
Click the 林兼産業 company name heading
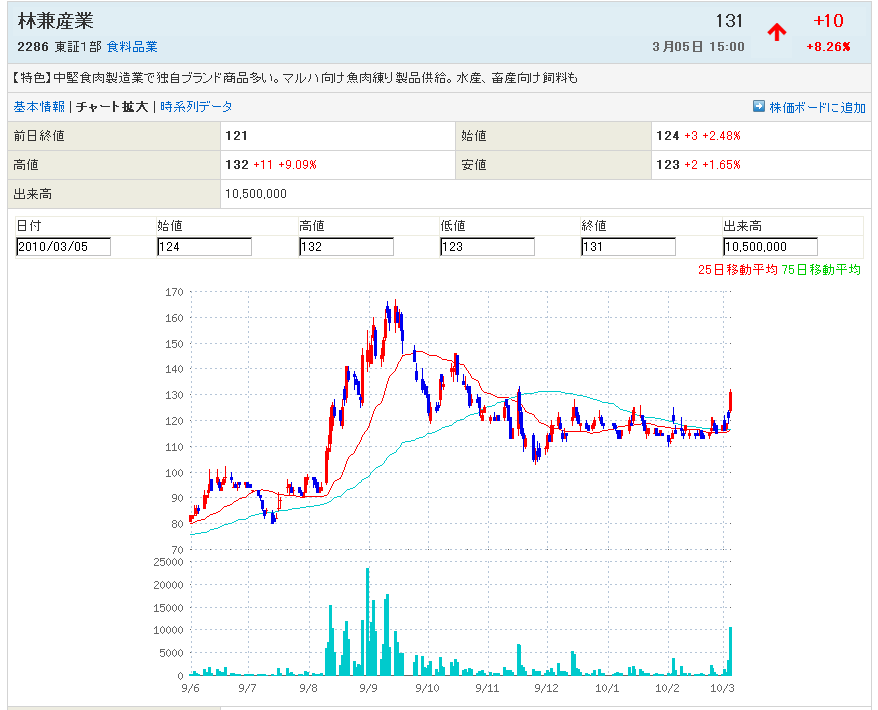(56, 21)
